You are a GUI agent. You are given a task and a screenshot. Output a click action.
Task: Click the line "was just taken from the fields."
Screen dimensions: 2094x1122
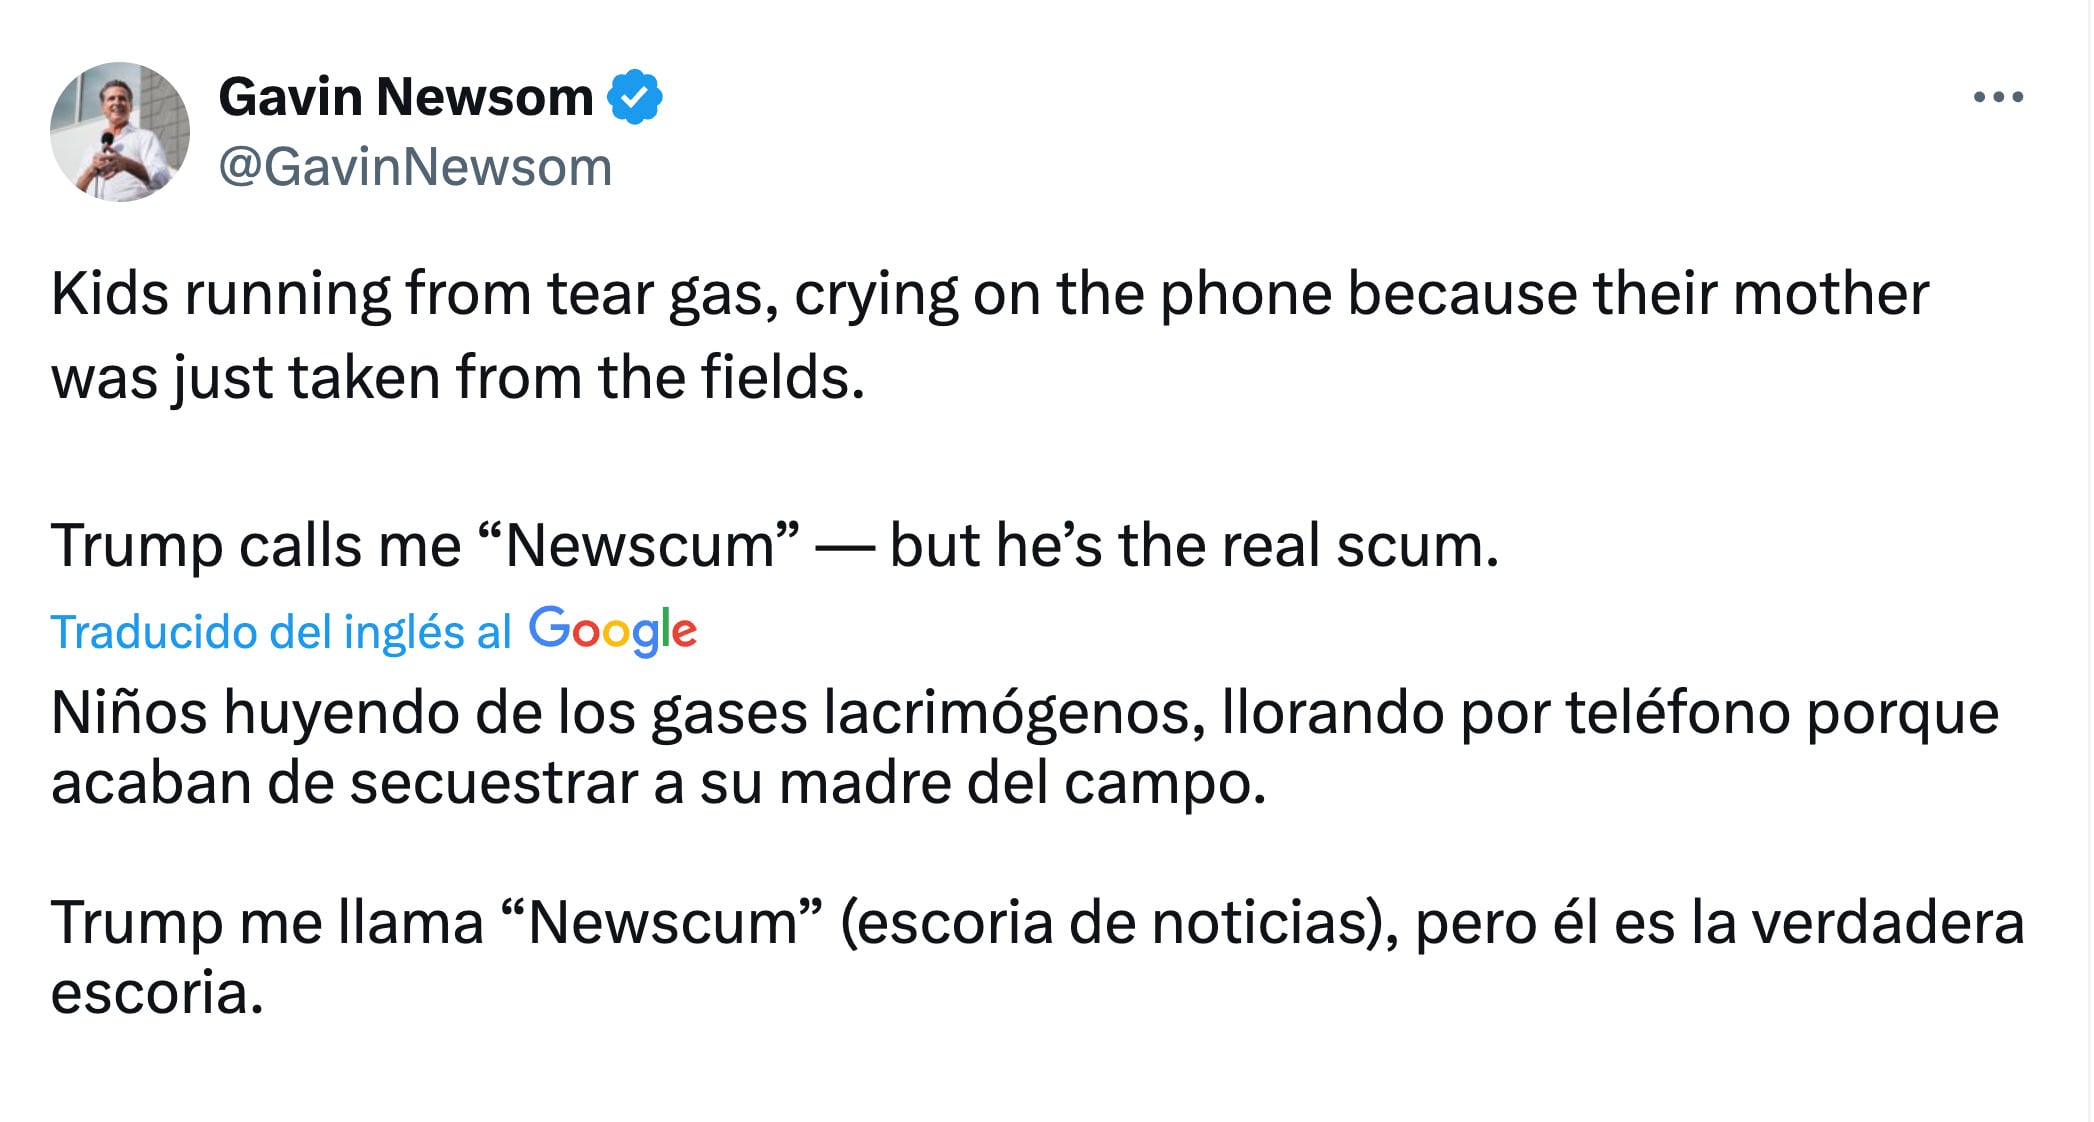458,378
